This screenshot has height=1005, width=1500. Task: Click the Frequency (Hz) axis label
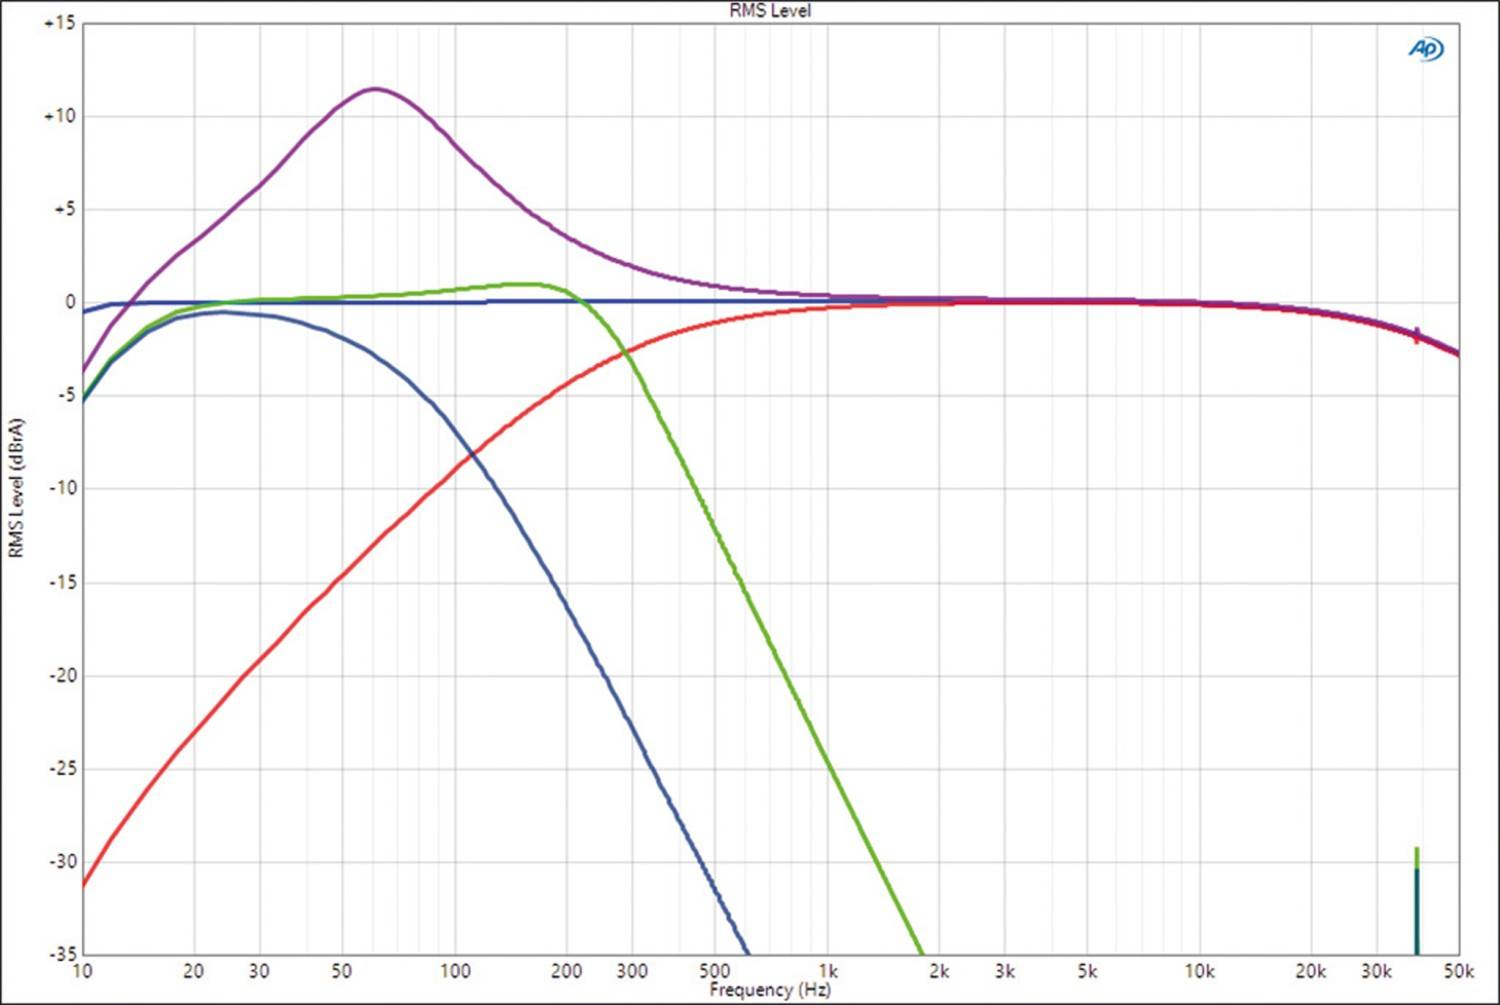(770, 990)
